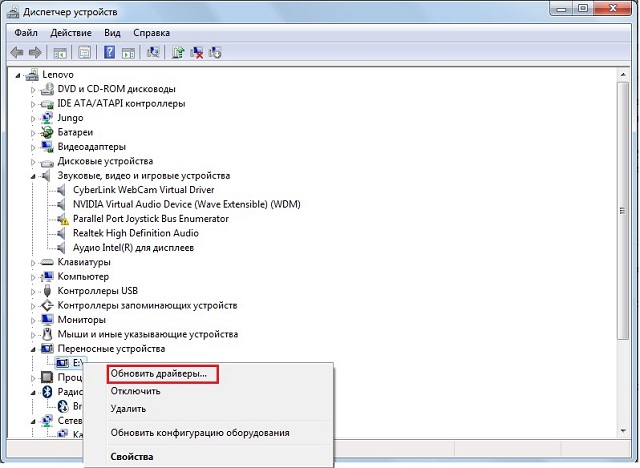
Task: Choose Отключить in the context menu
Action: (x=136, y=391)
